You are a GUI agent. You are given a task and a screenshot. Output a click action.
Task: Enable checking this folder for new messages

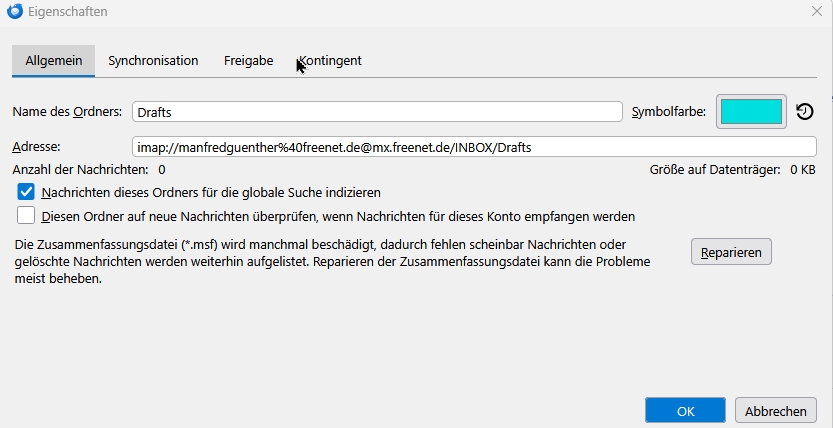tap(27, 215)
